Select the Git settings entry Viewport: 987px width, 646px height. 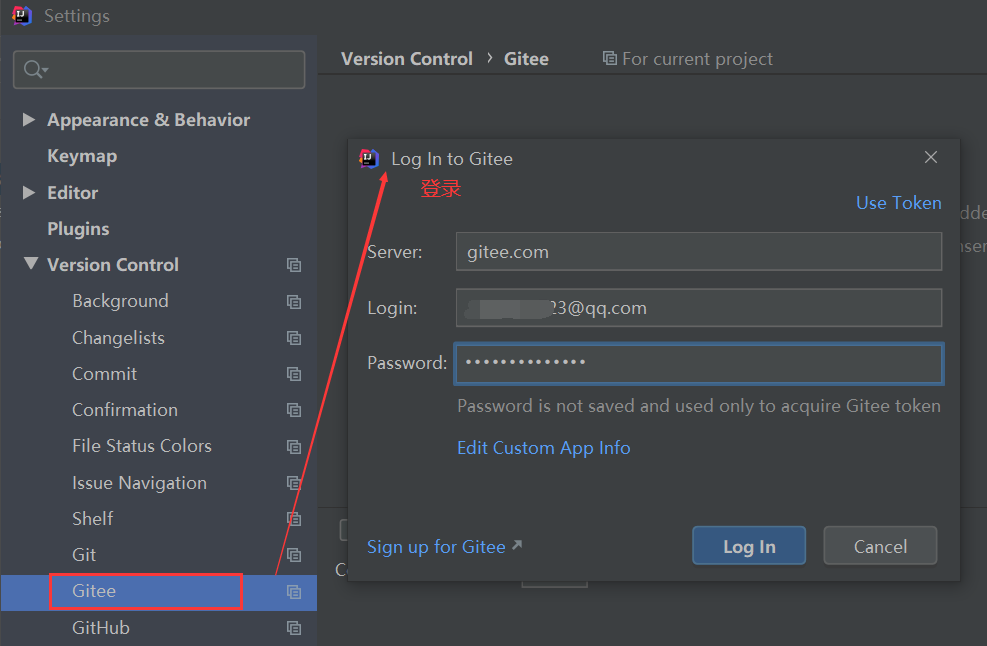84,555
